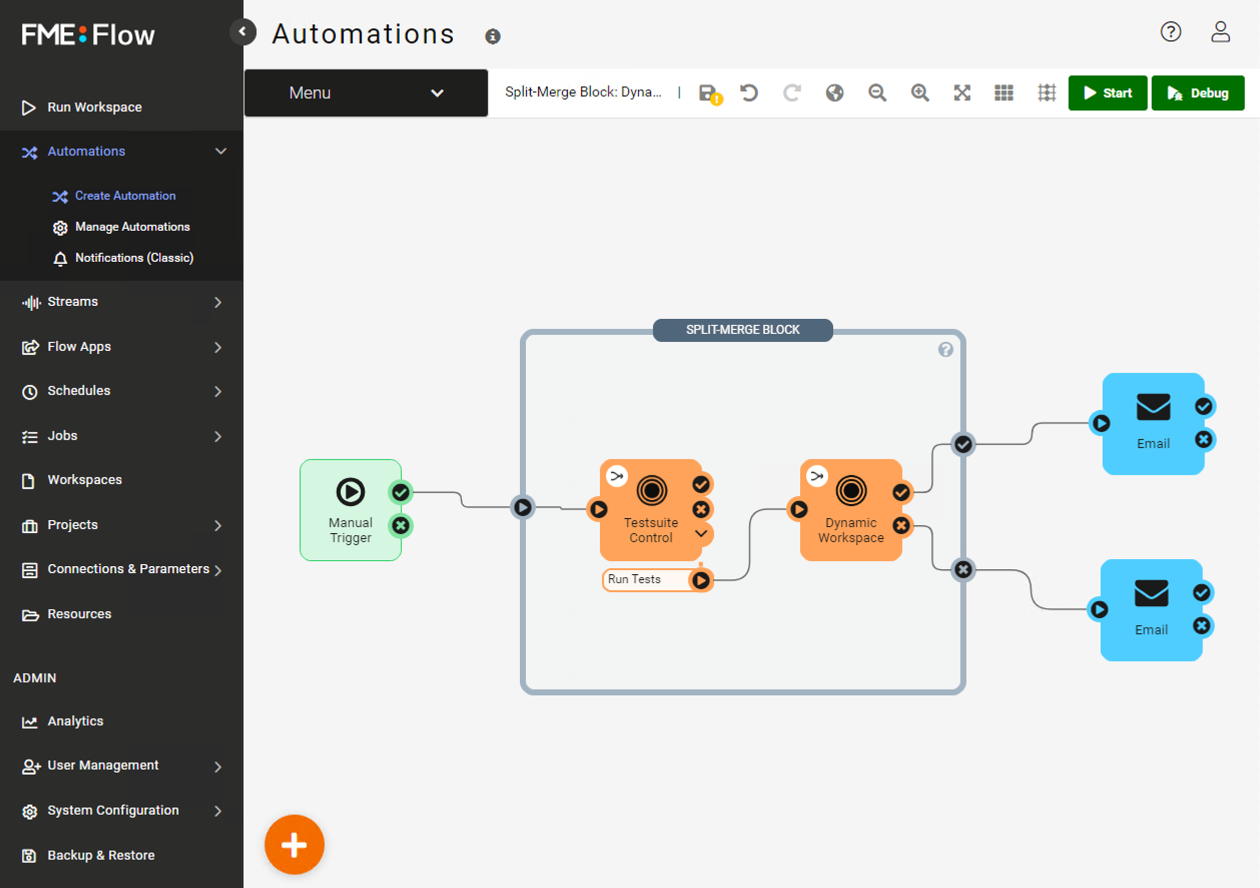The image size is (1260, 888).
Task: Open the help question mark icon
Action: [1170, 31]
